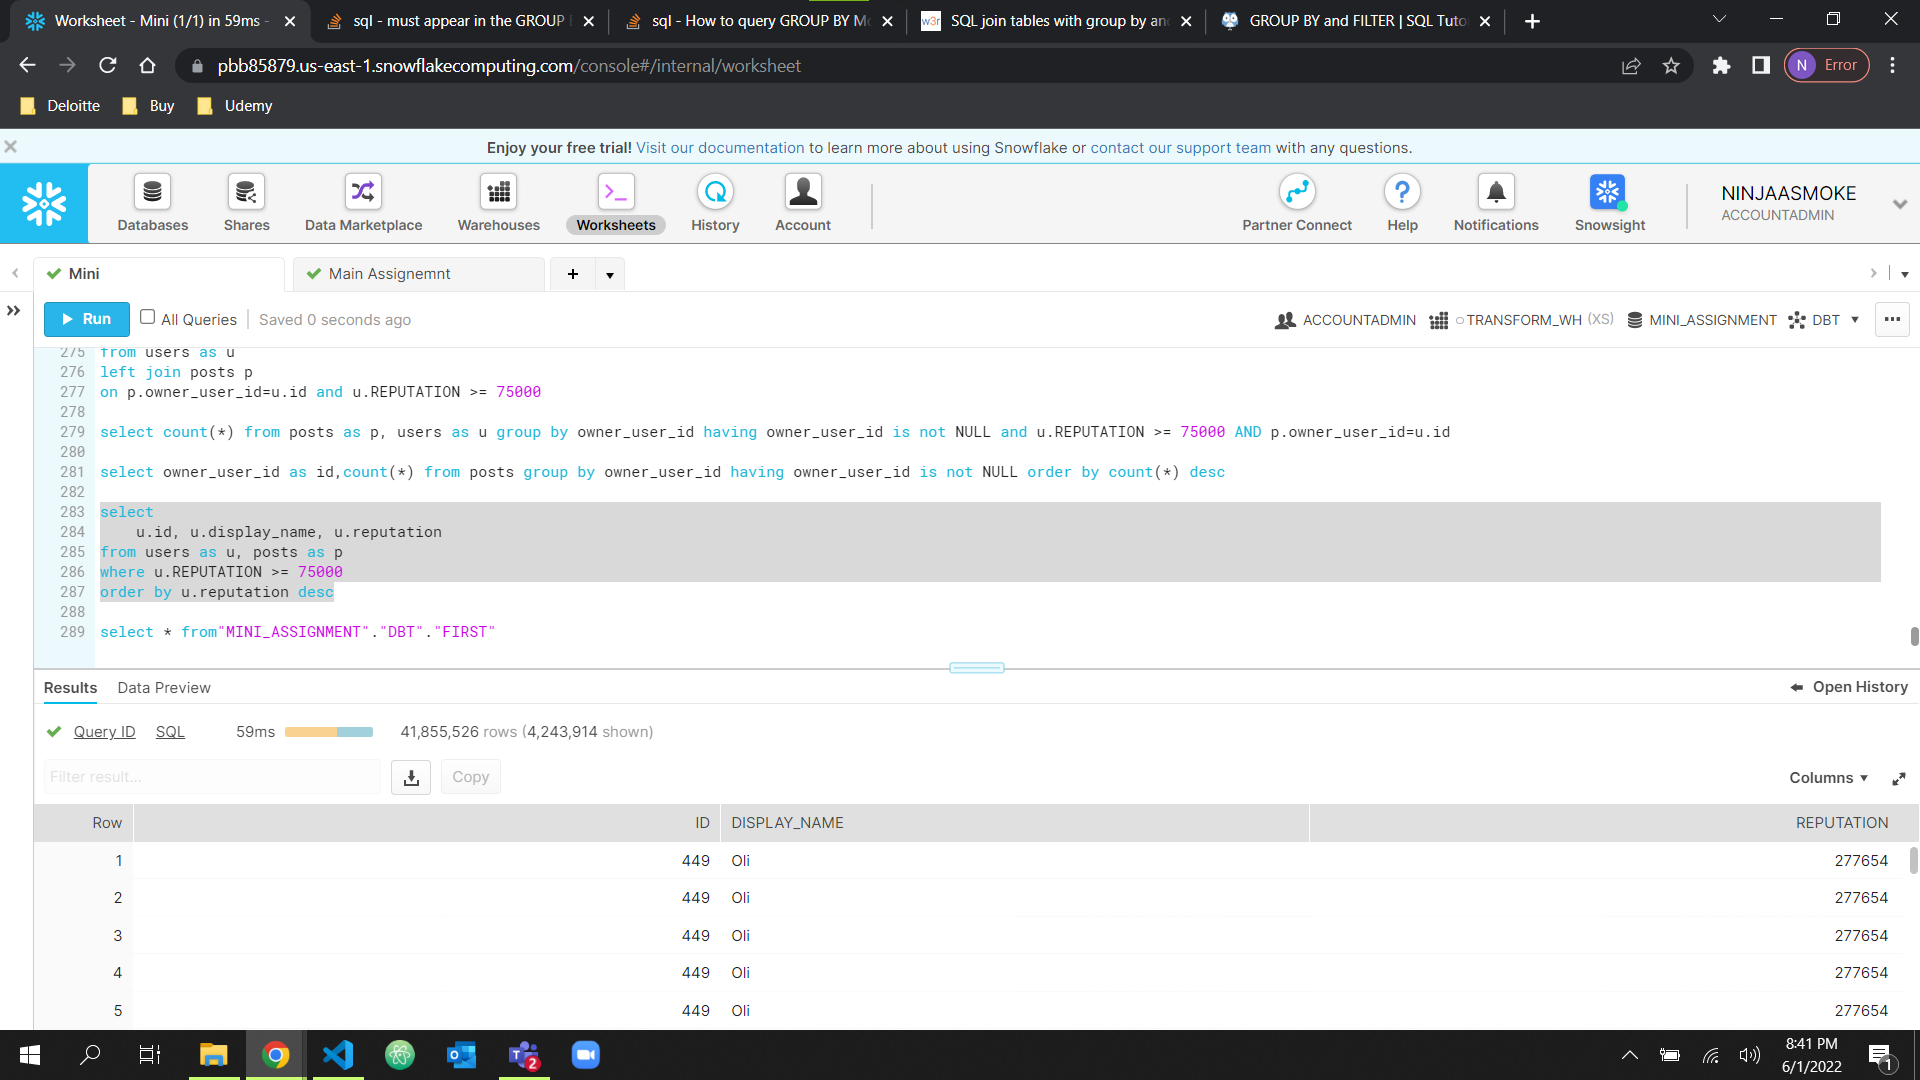Open Partner Connect

(x=1297, y=202)
